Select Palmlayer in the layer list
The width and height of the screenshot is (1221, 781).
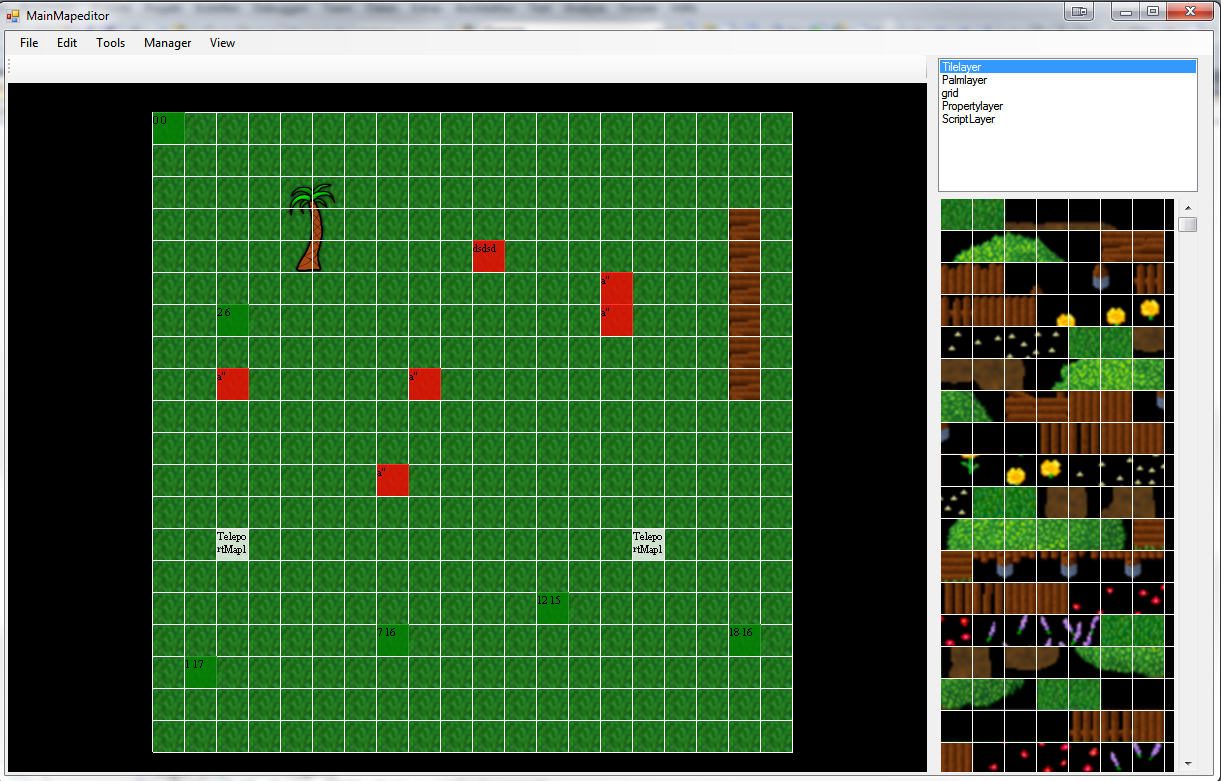point(964,80)
